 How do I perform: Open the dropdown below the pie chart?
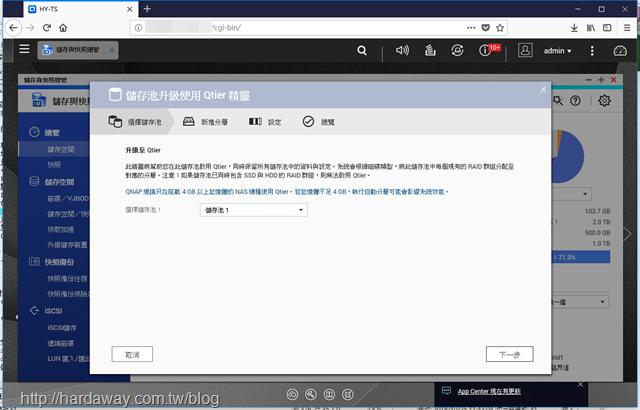click(x=571, y=194)
